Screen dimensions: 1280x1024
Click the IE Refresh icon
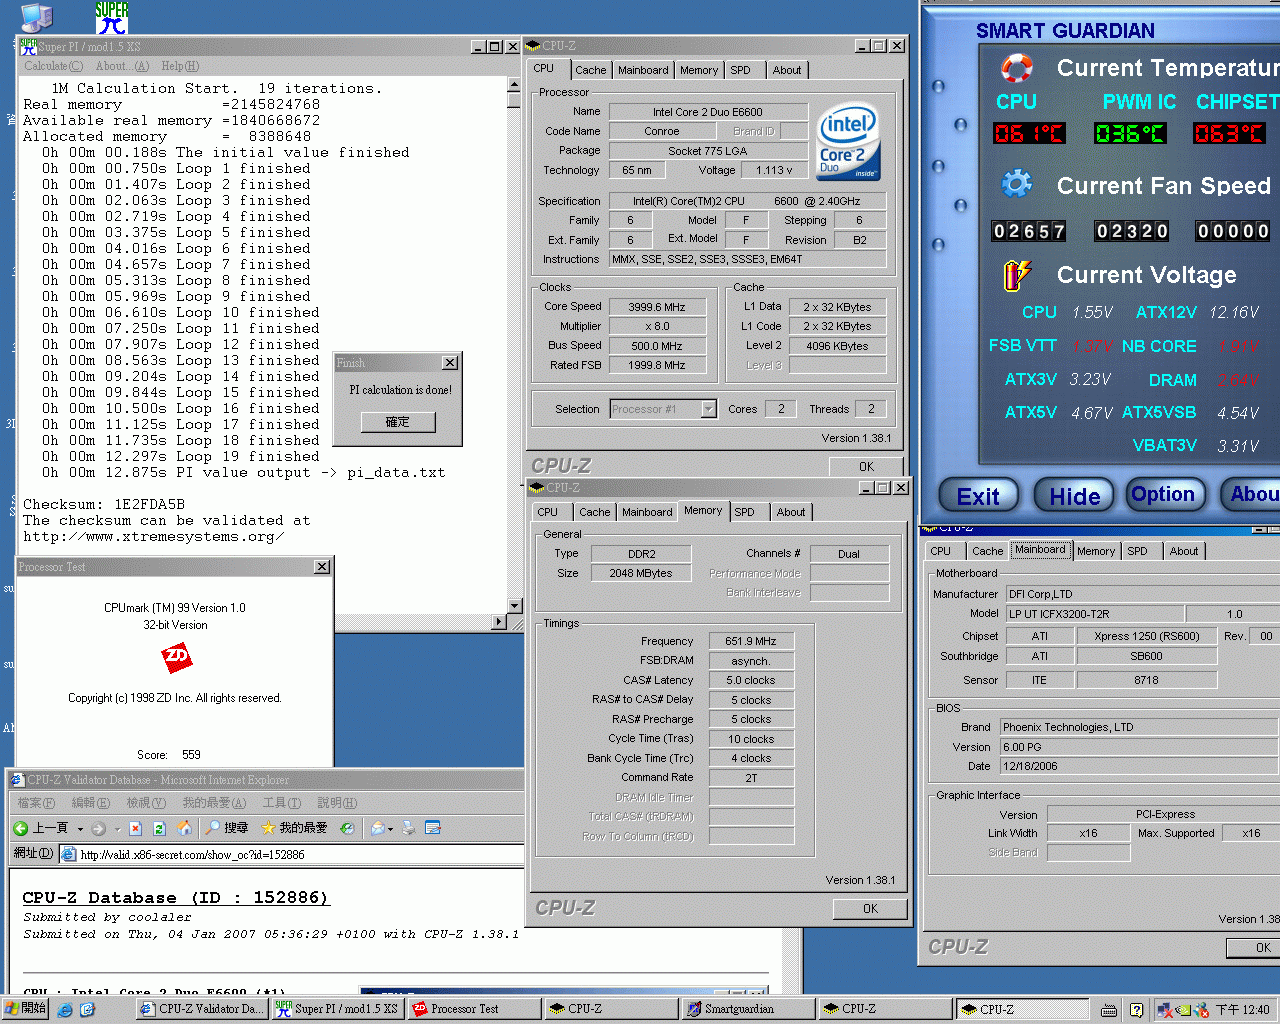159,828
